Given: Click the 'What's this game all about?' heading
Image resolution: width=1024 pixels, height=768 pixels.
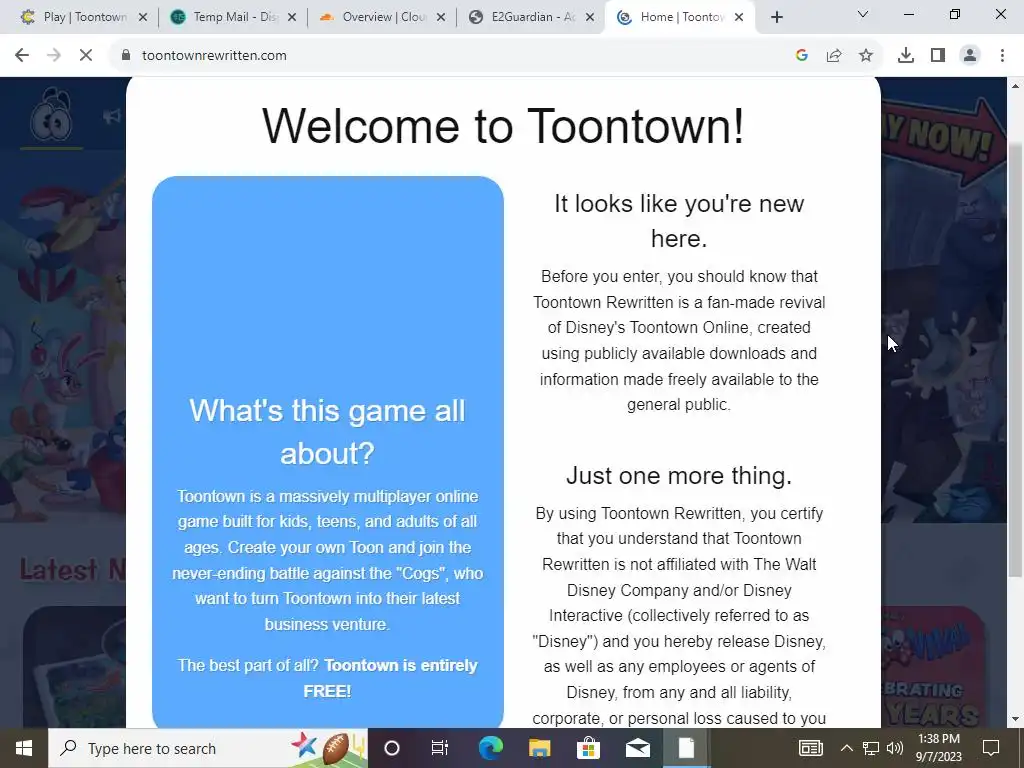Looking at the screenshot, I should pyautogui.click(x=327, y=432).
